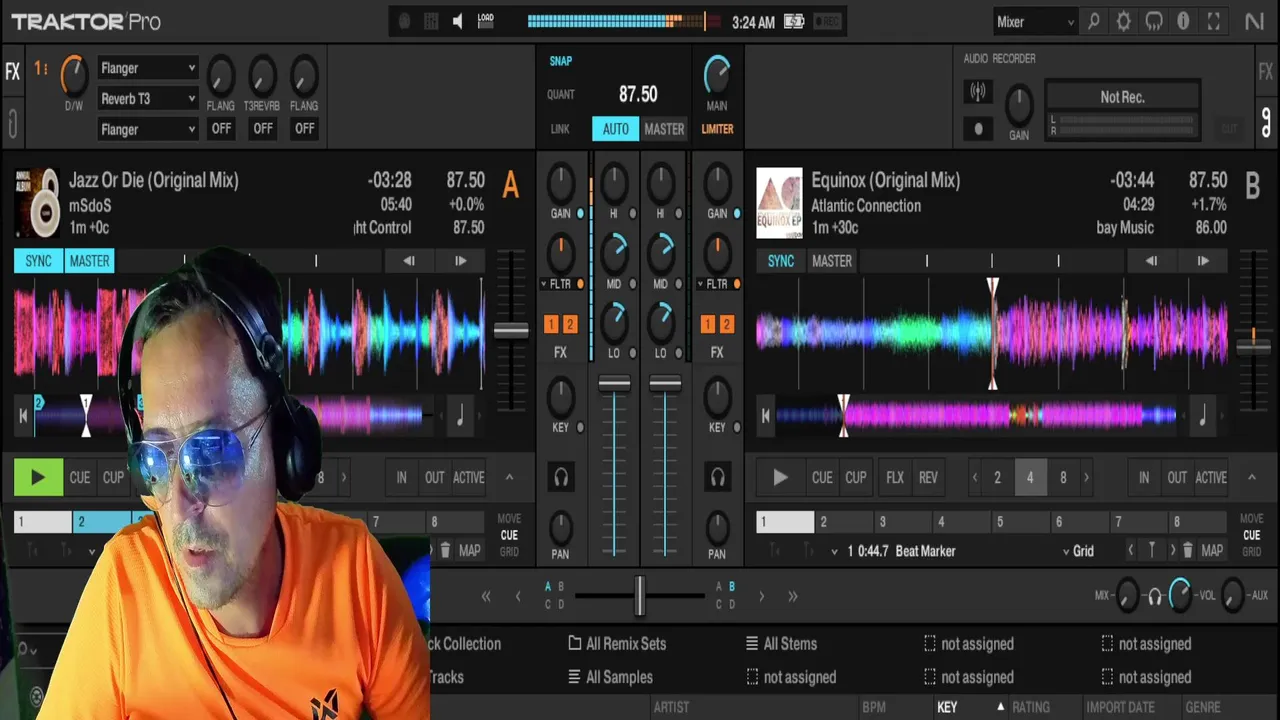Open Preferences via the gear icon
Image resolution: width=1280 pixels, height=720 pixels.
click(x=1124, y=21)
